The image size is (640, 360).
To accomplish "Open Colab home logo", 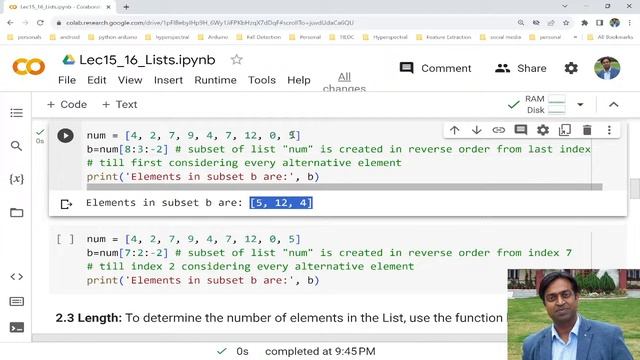I will coord(29,67).
